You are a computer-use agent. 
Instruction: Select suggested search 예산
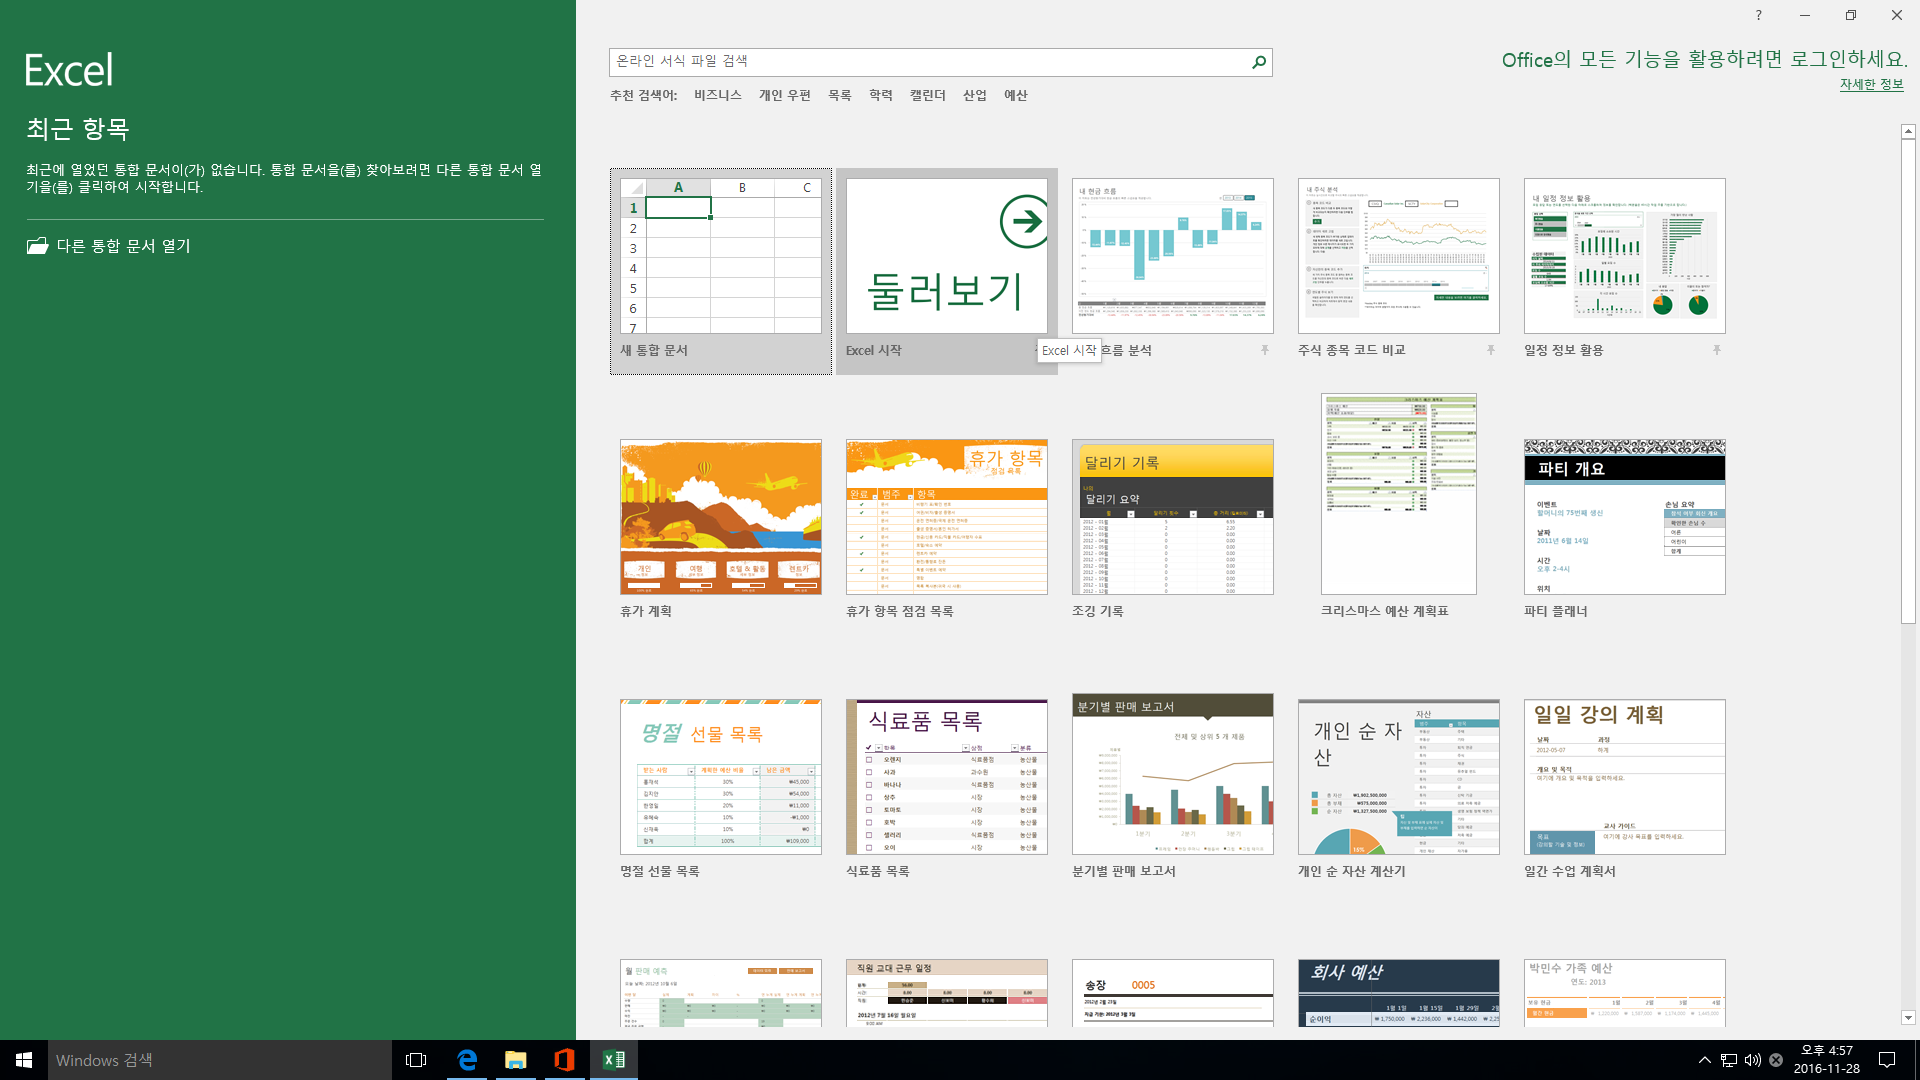(x=1016, y=95)
